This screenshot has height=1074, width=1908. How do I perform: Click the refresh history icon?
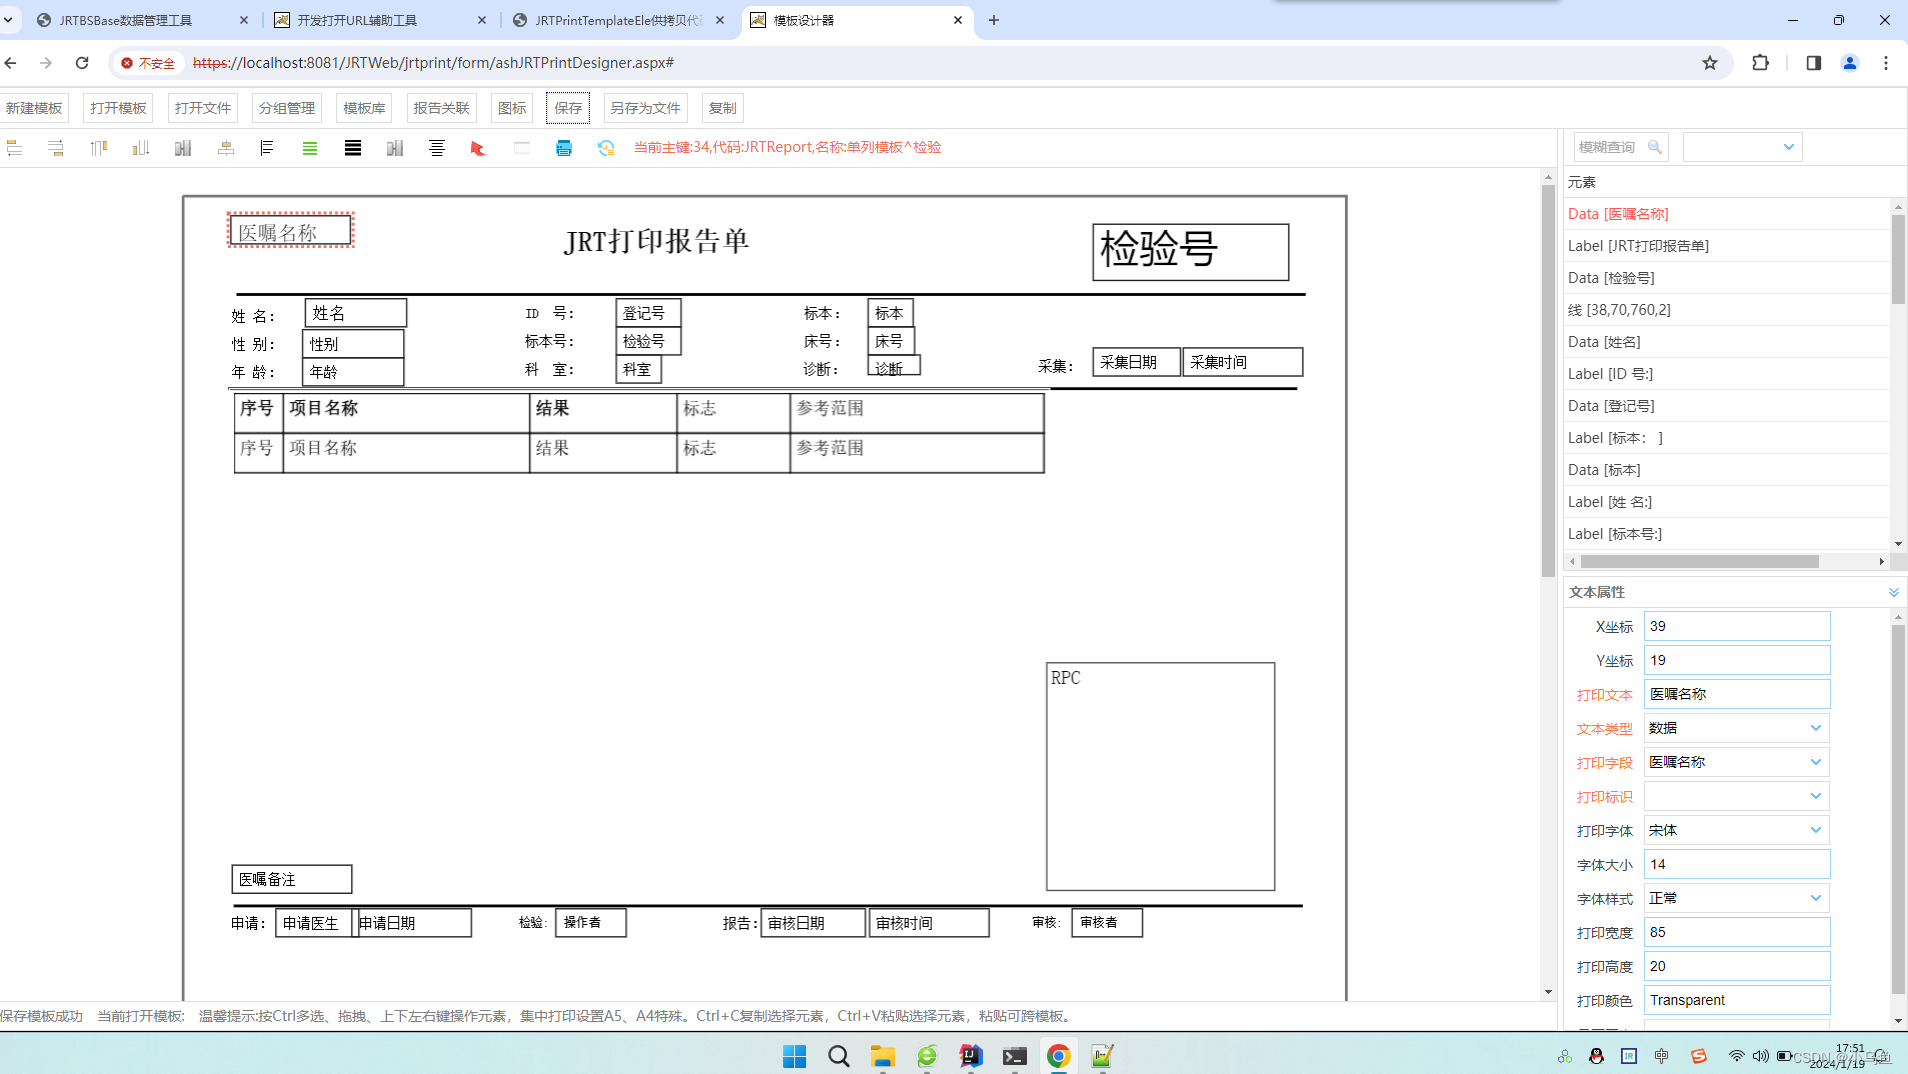pyautogui.click(x=606, y=148)
